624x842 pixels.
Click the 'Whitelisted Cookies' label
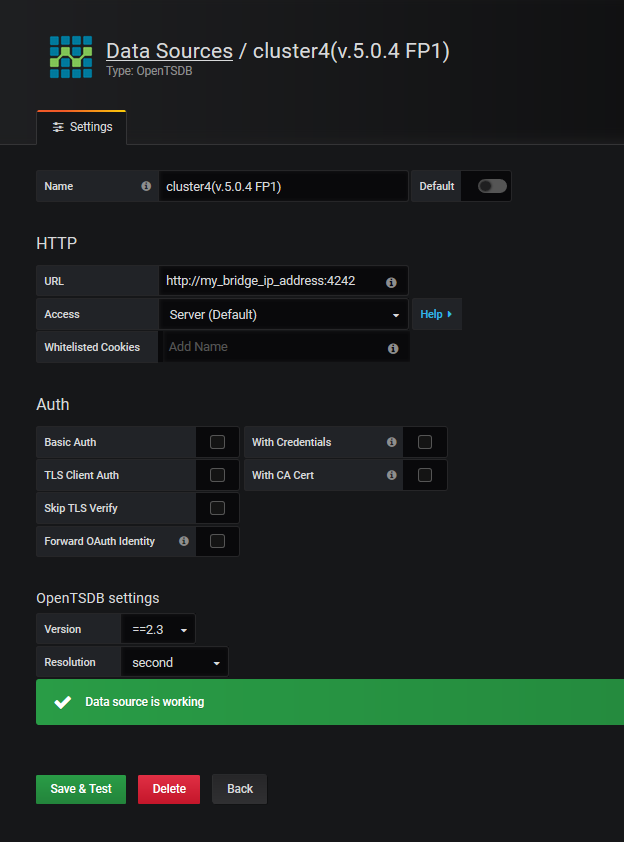point(92,347)
